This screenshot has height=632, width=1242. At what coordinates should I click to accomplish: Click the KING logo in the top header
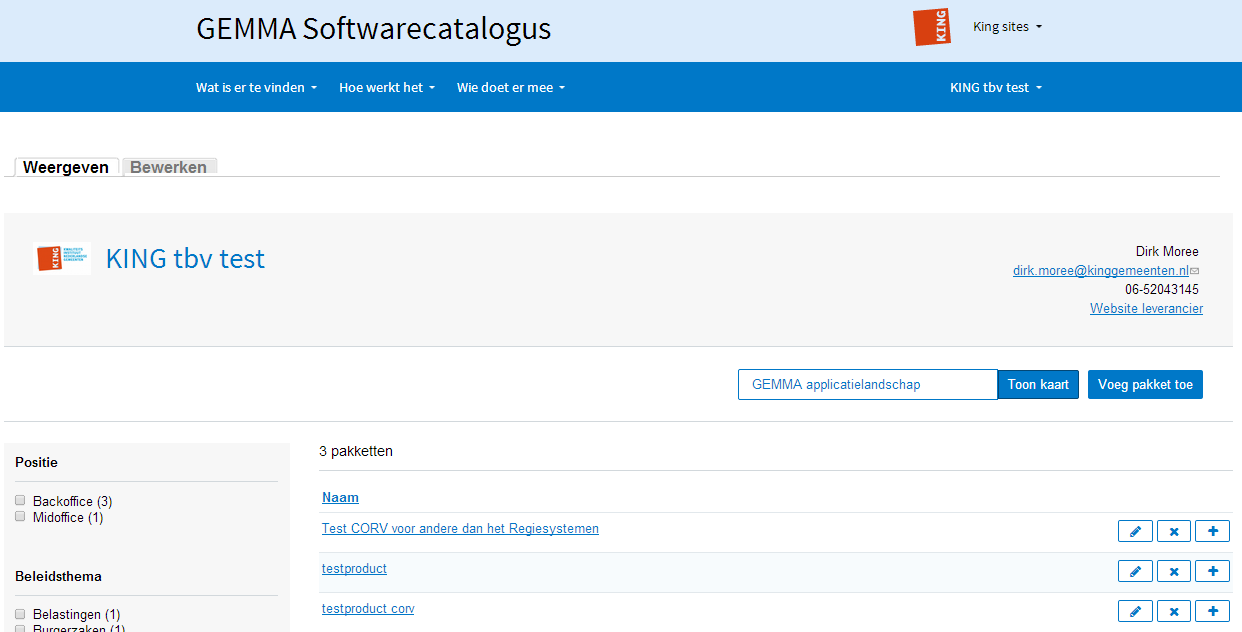[x=932, y=27]
